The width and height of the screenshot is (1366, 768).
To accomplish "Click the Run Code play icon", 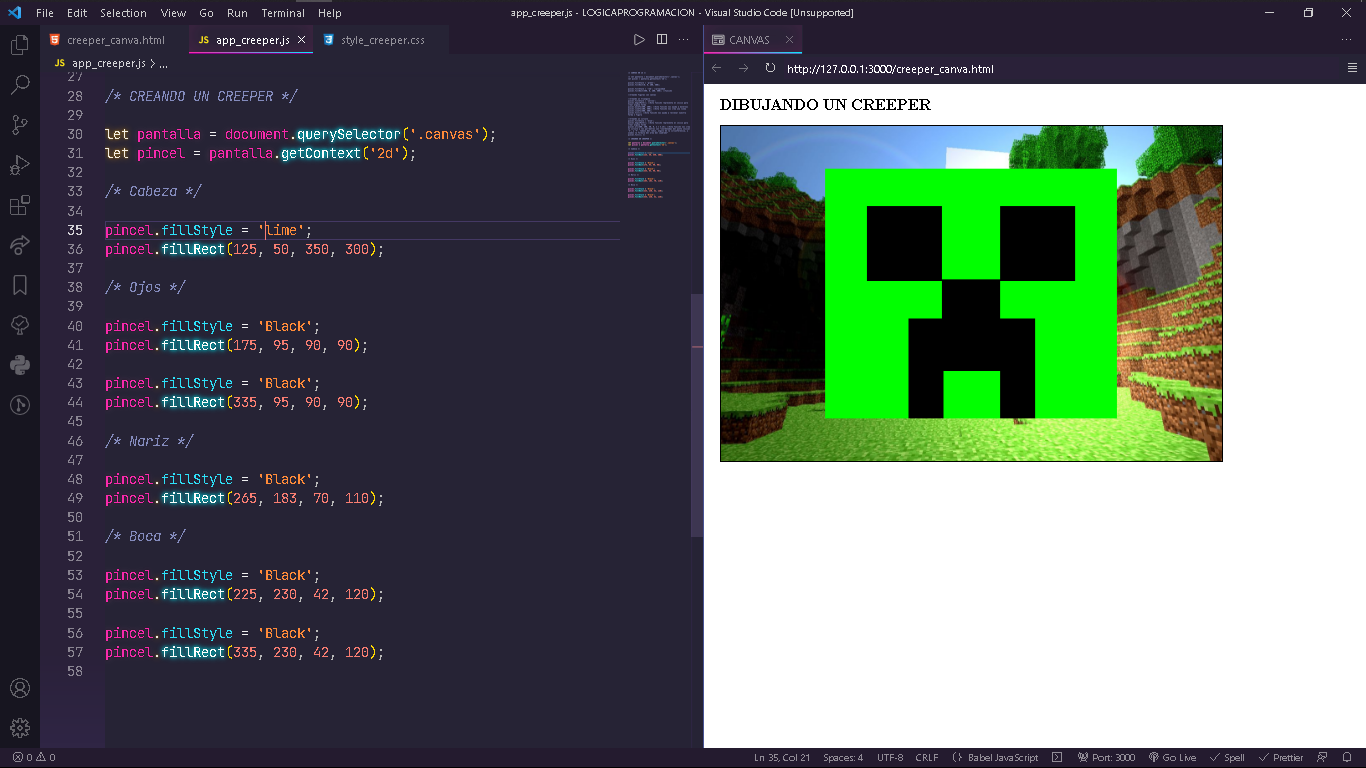I will click(x=639, y=40).
